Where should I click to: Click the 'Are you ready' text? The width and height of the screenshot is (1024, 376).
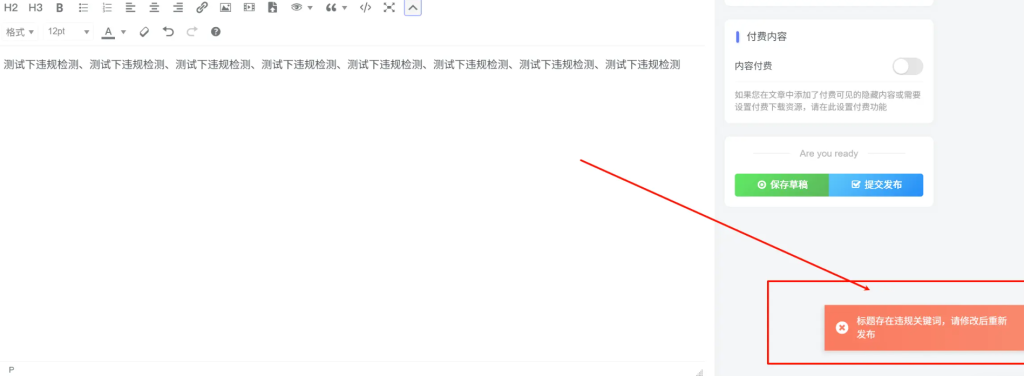point(829,153)
